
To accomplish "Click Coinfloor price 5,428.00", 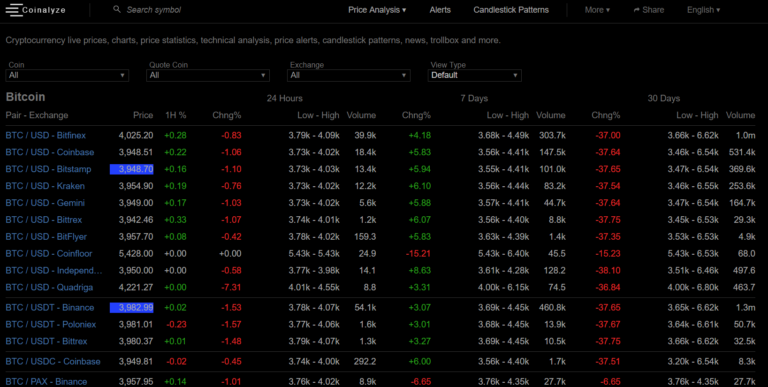I will [x=136, y=254].
